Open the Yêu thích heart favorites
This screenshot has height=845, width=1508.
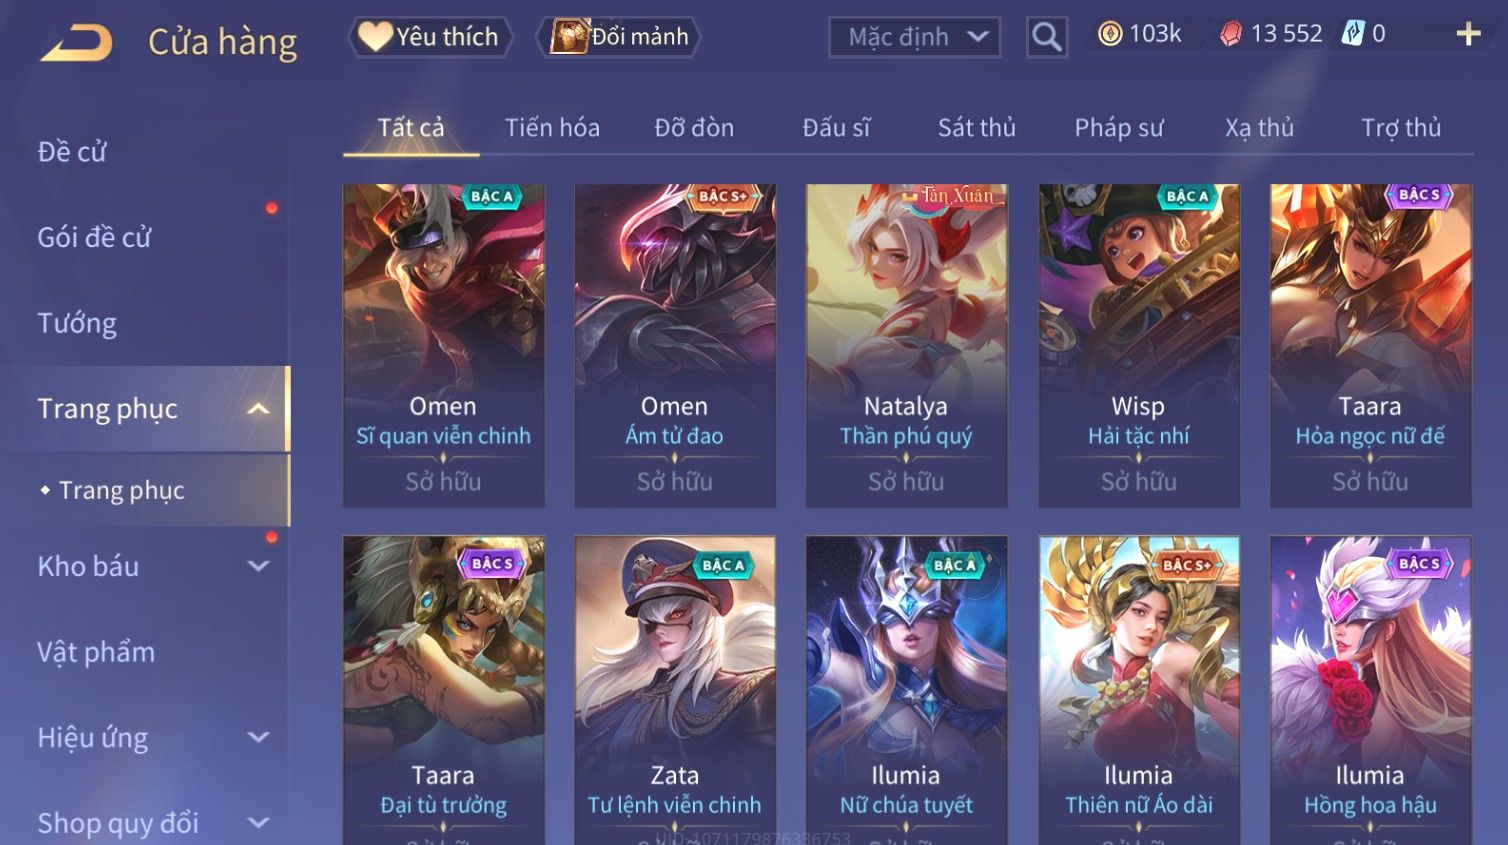tap(430, 37)
